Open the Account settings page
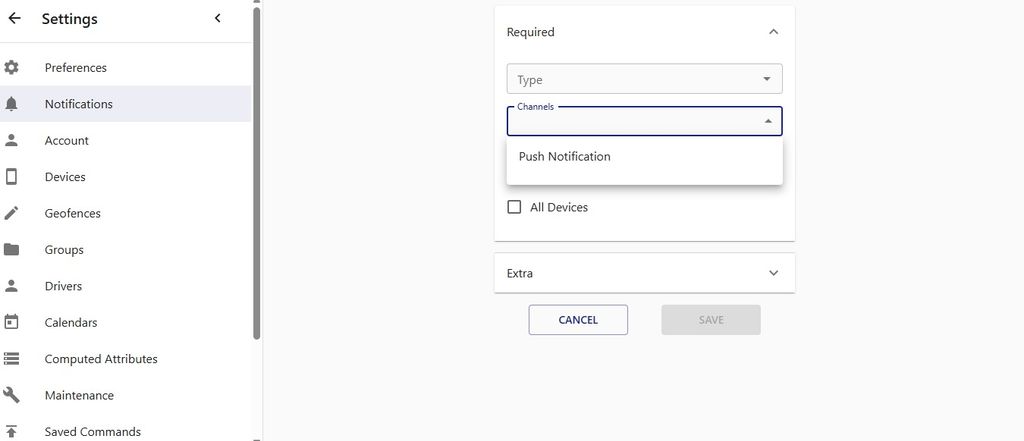Screen dimensions: 1024x441 (67, 141)
